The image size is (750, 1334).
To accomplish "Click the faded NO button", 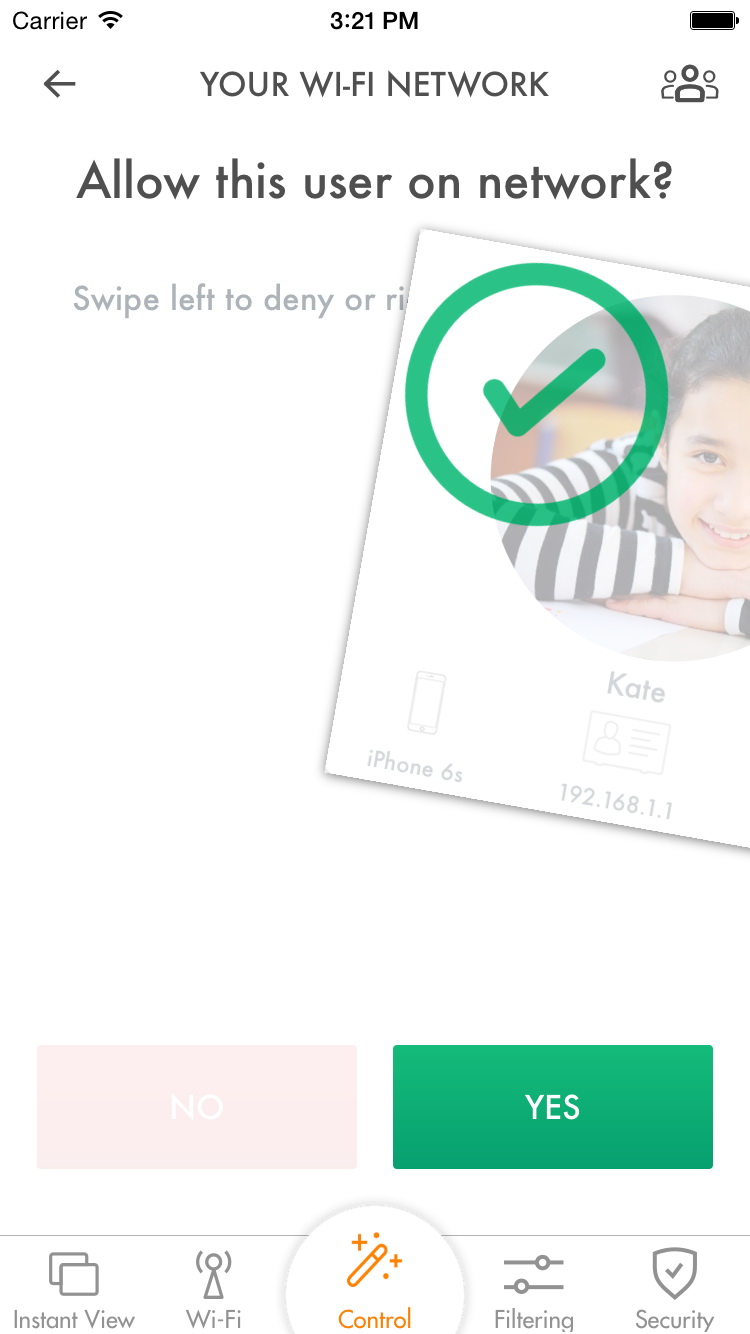I will pyautogui.click(x=197, y=1107).
